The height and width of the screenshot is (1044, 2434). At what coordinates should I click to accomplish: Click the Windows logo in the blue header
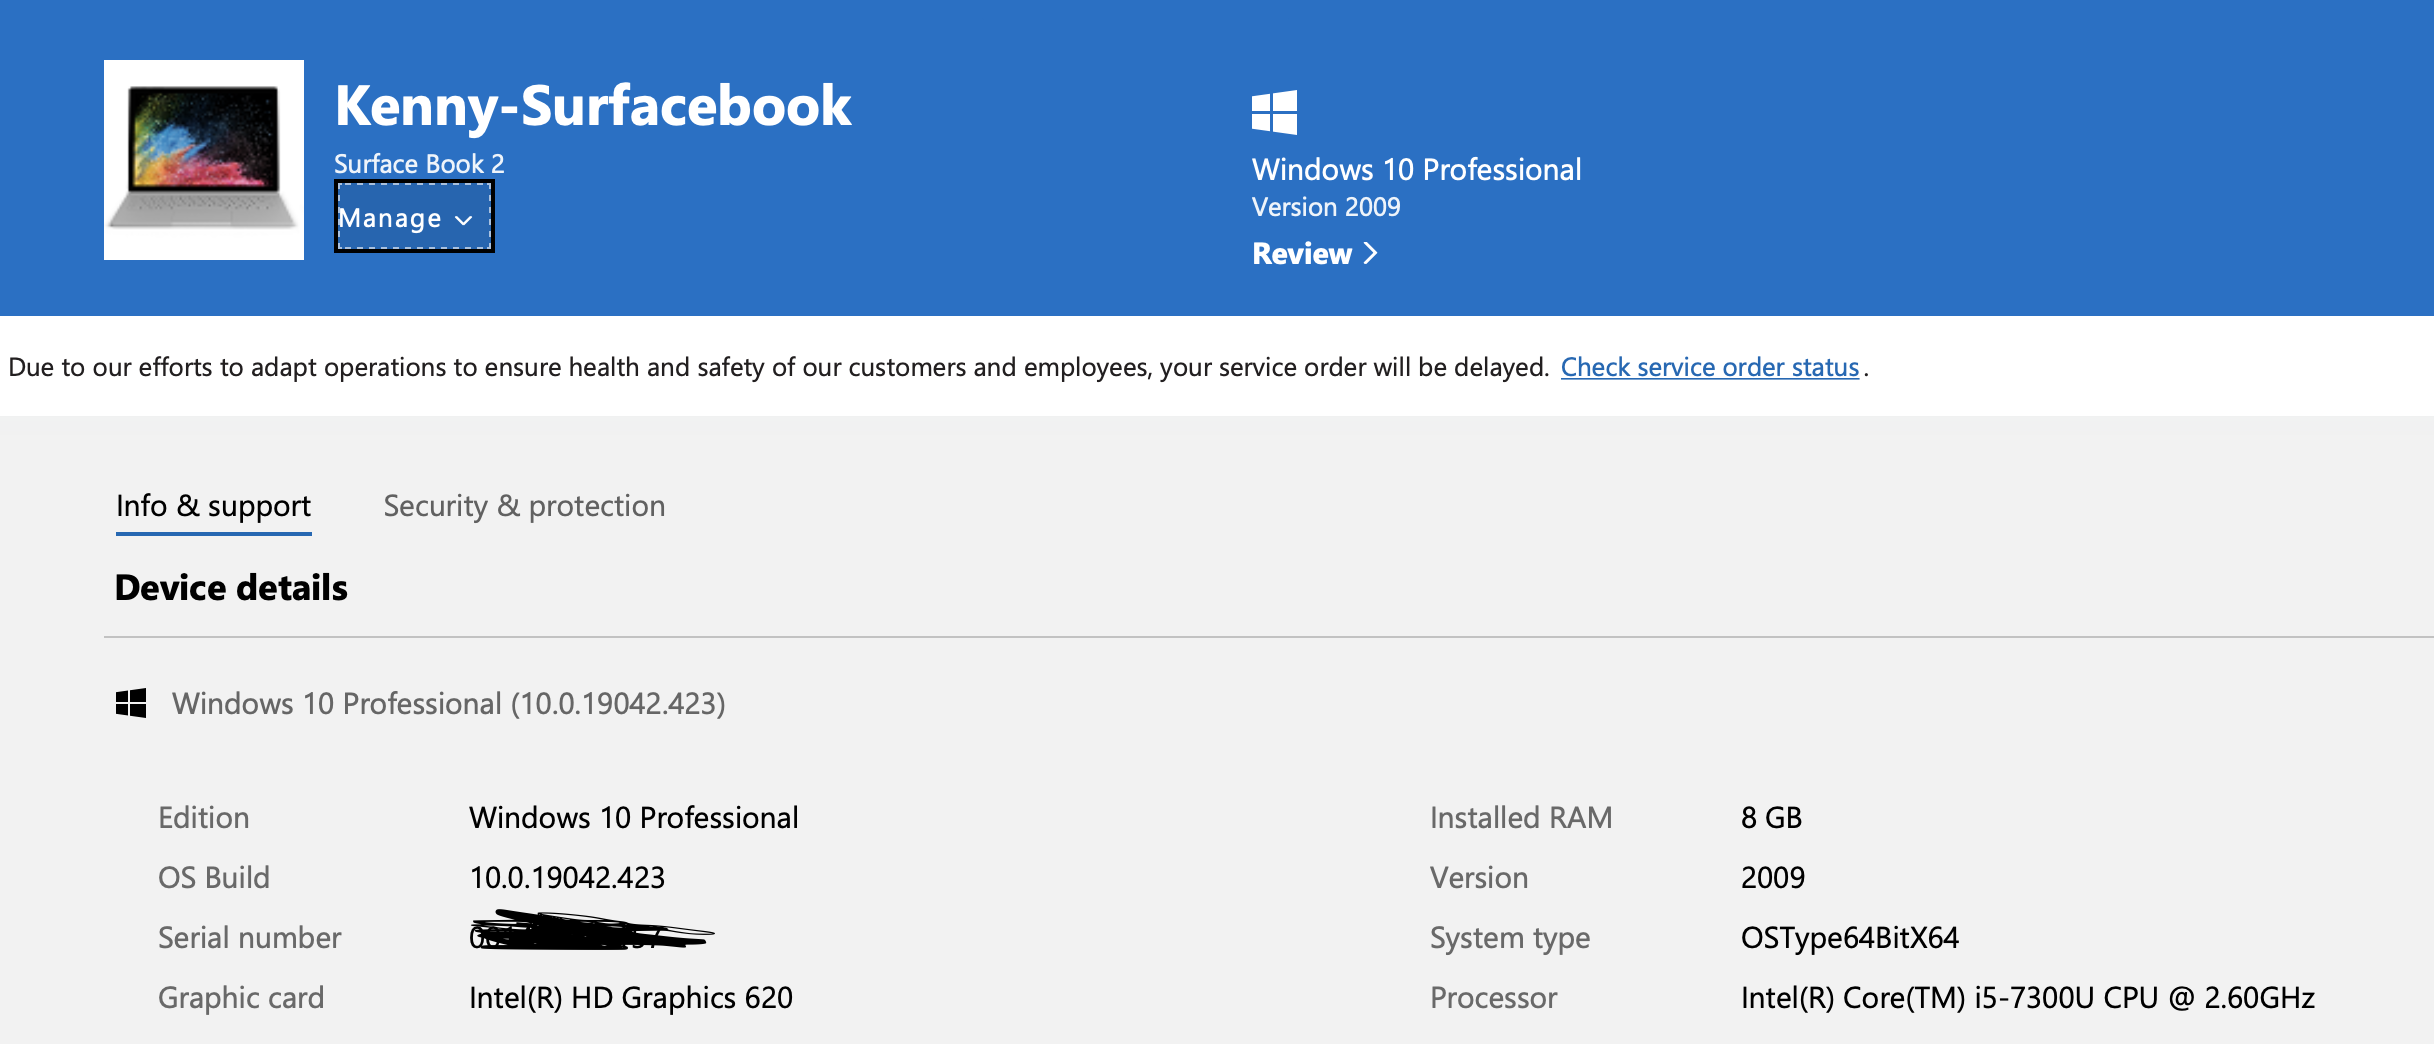pyautogui.click(x=1274, y=112)
